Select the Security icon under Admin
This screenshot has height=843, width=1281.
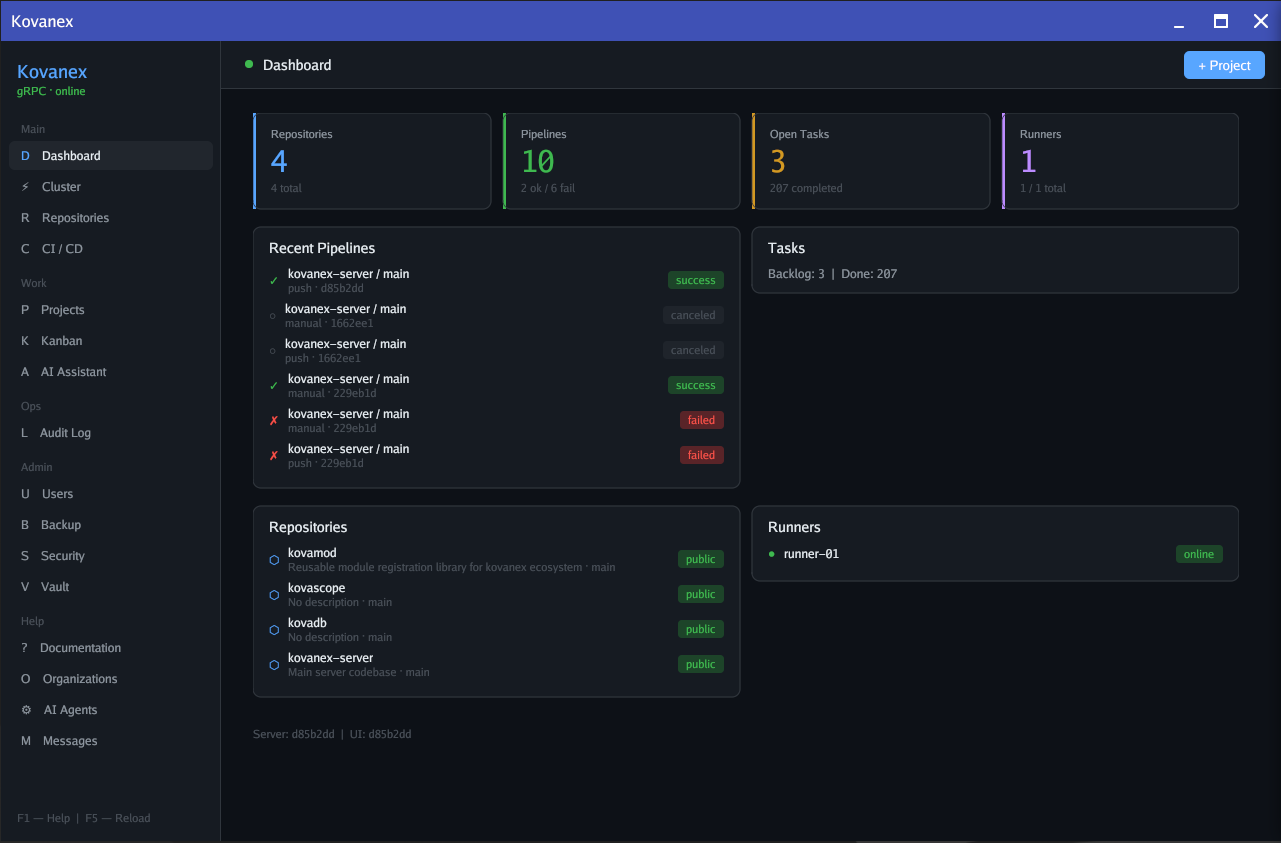click(x=24, y=555)
